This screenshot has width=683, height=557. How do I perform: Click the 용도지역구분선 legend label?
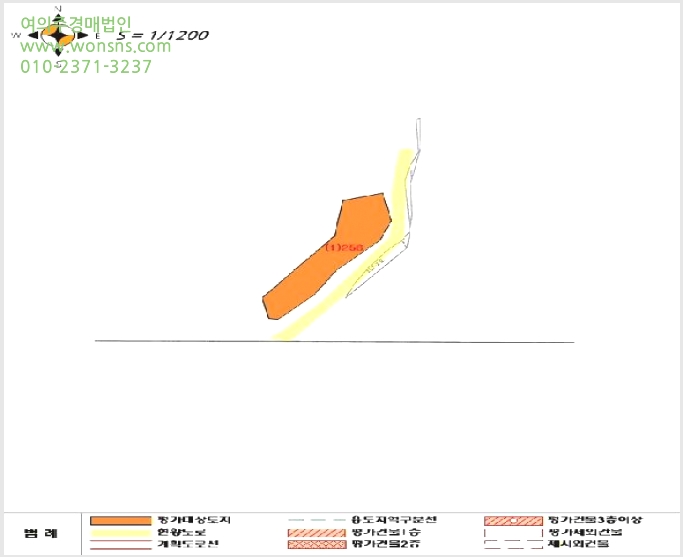394,520
